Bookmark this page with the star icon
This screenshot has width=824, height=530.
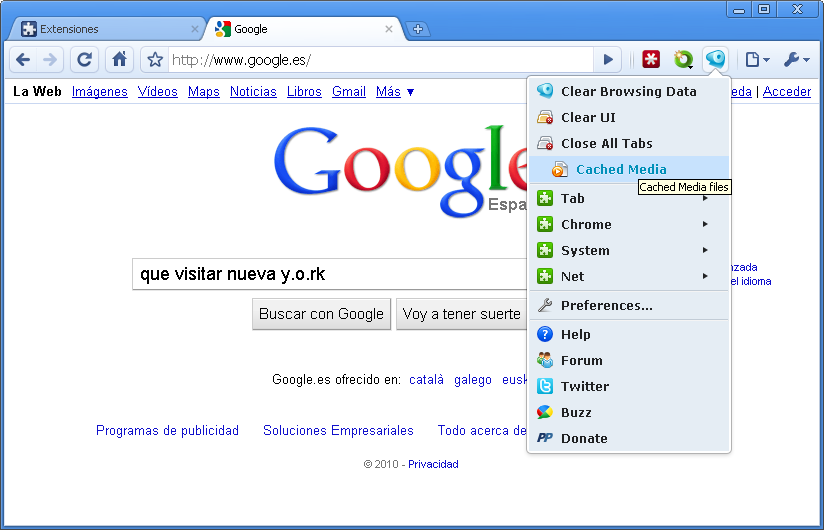155,60
